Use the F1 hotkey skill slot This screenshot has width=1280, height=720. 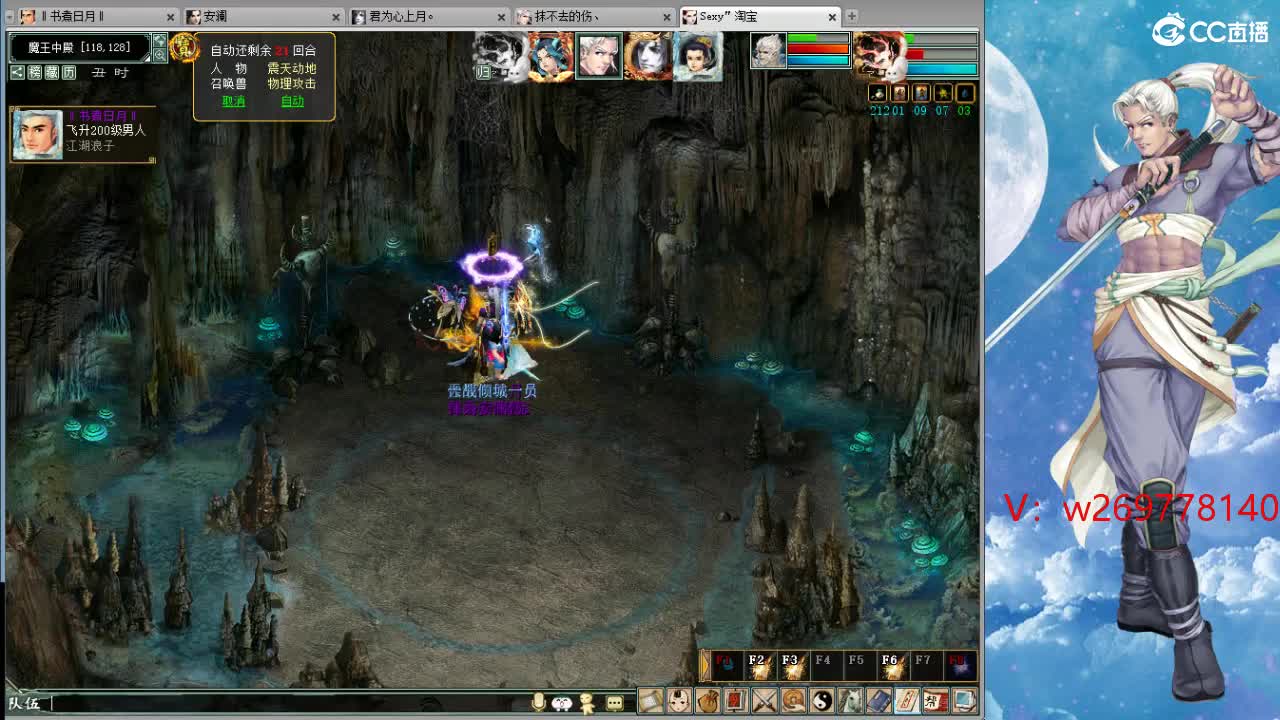727,665
